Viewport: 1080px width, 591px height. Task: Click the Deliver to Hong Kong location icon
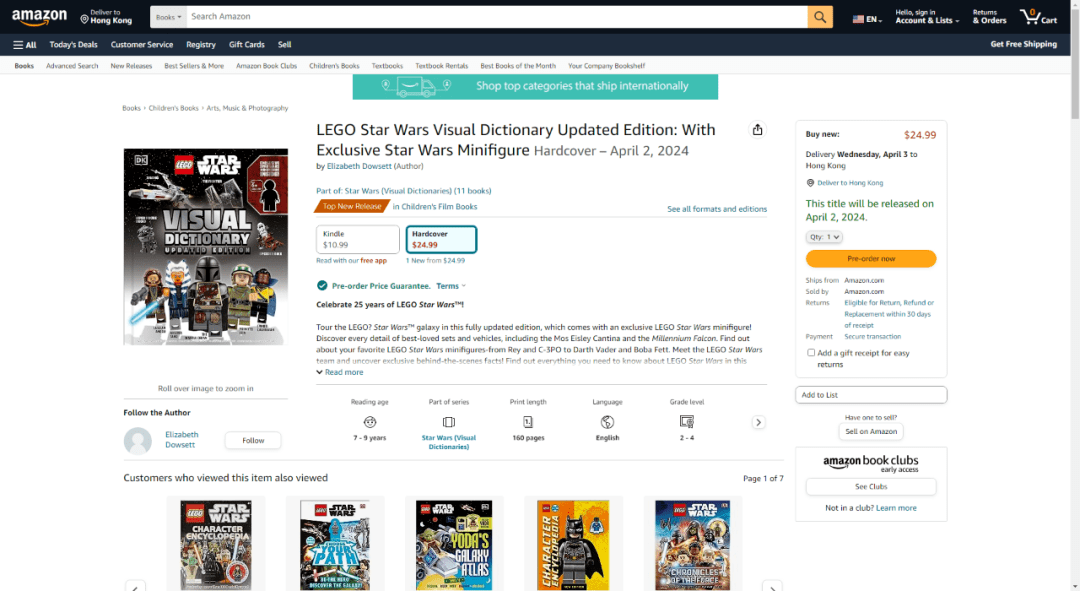pos(85,19)
